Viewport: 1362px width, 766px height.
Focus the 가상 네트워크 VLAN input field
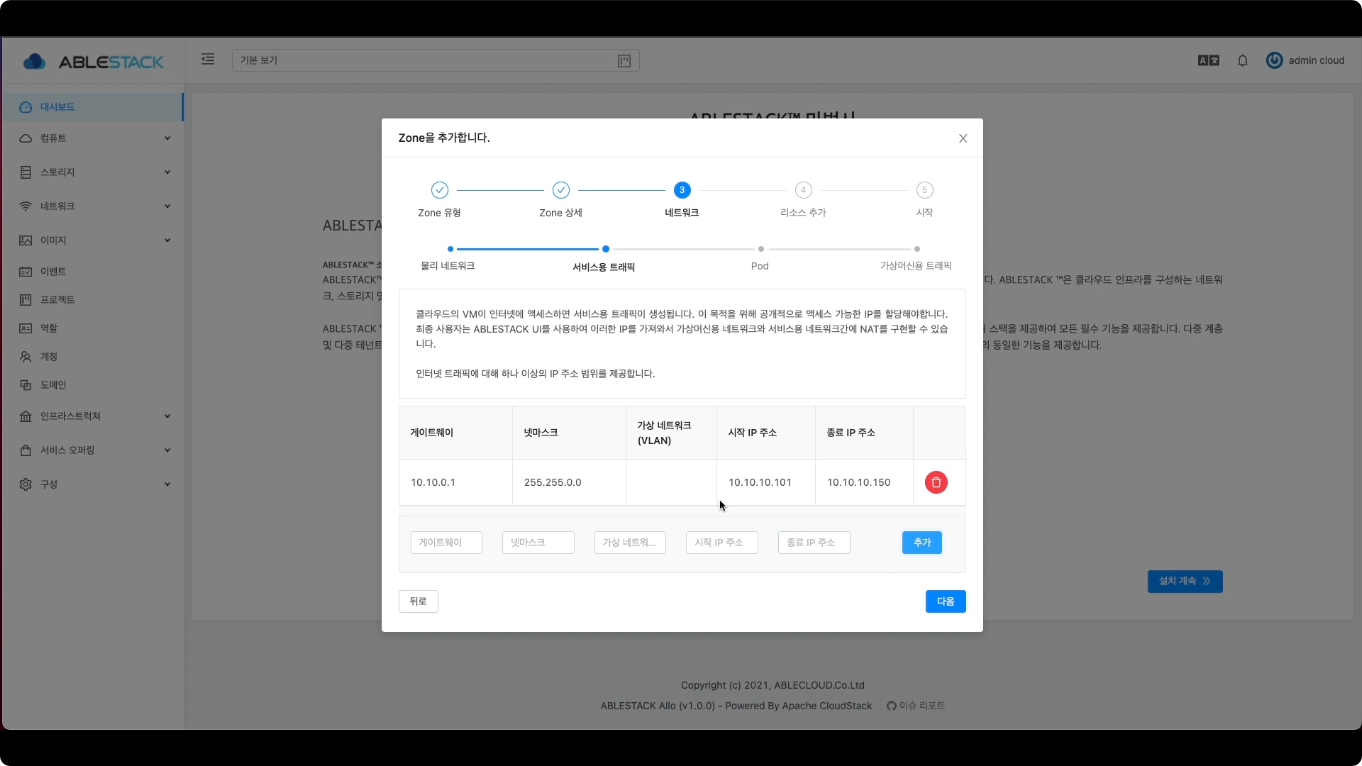point(630,542)
